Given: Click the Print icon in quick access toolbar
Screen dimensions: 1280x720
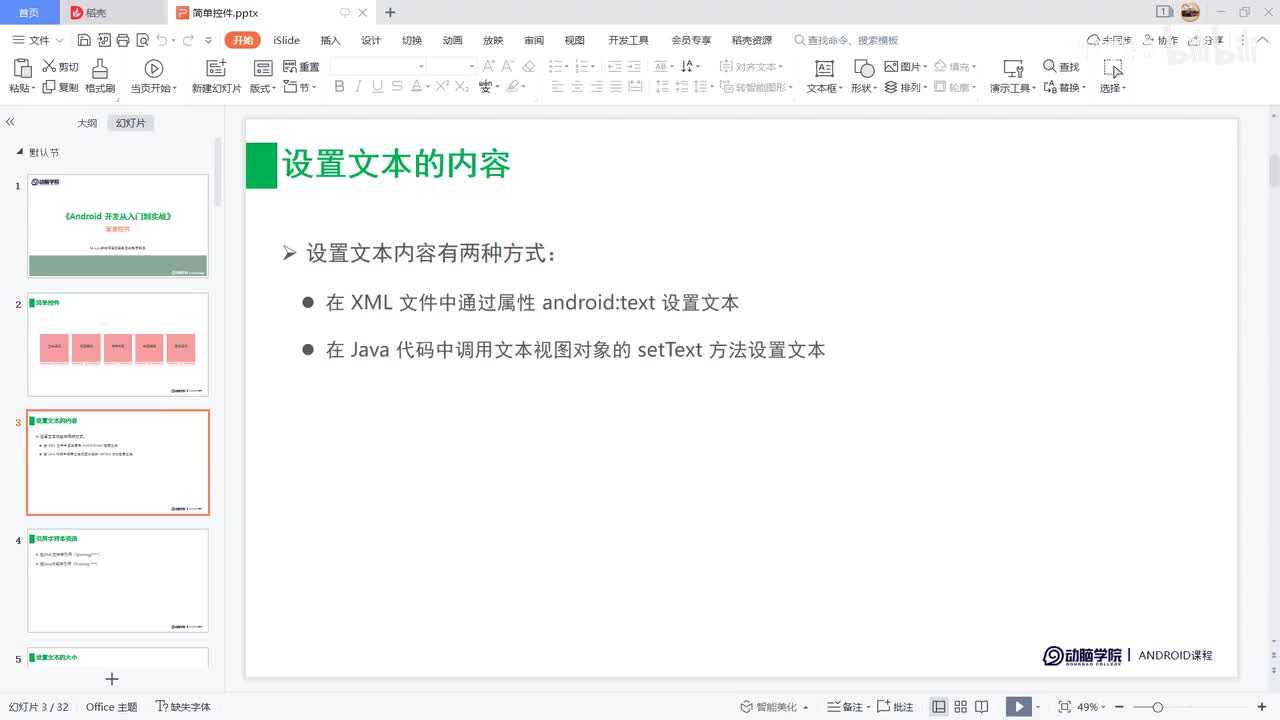Looking at the screenshot, I should pos(122,40).
